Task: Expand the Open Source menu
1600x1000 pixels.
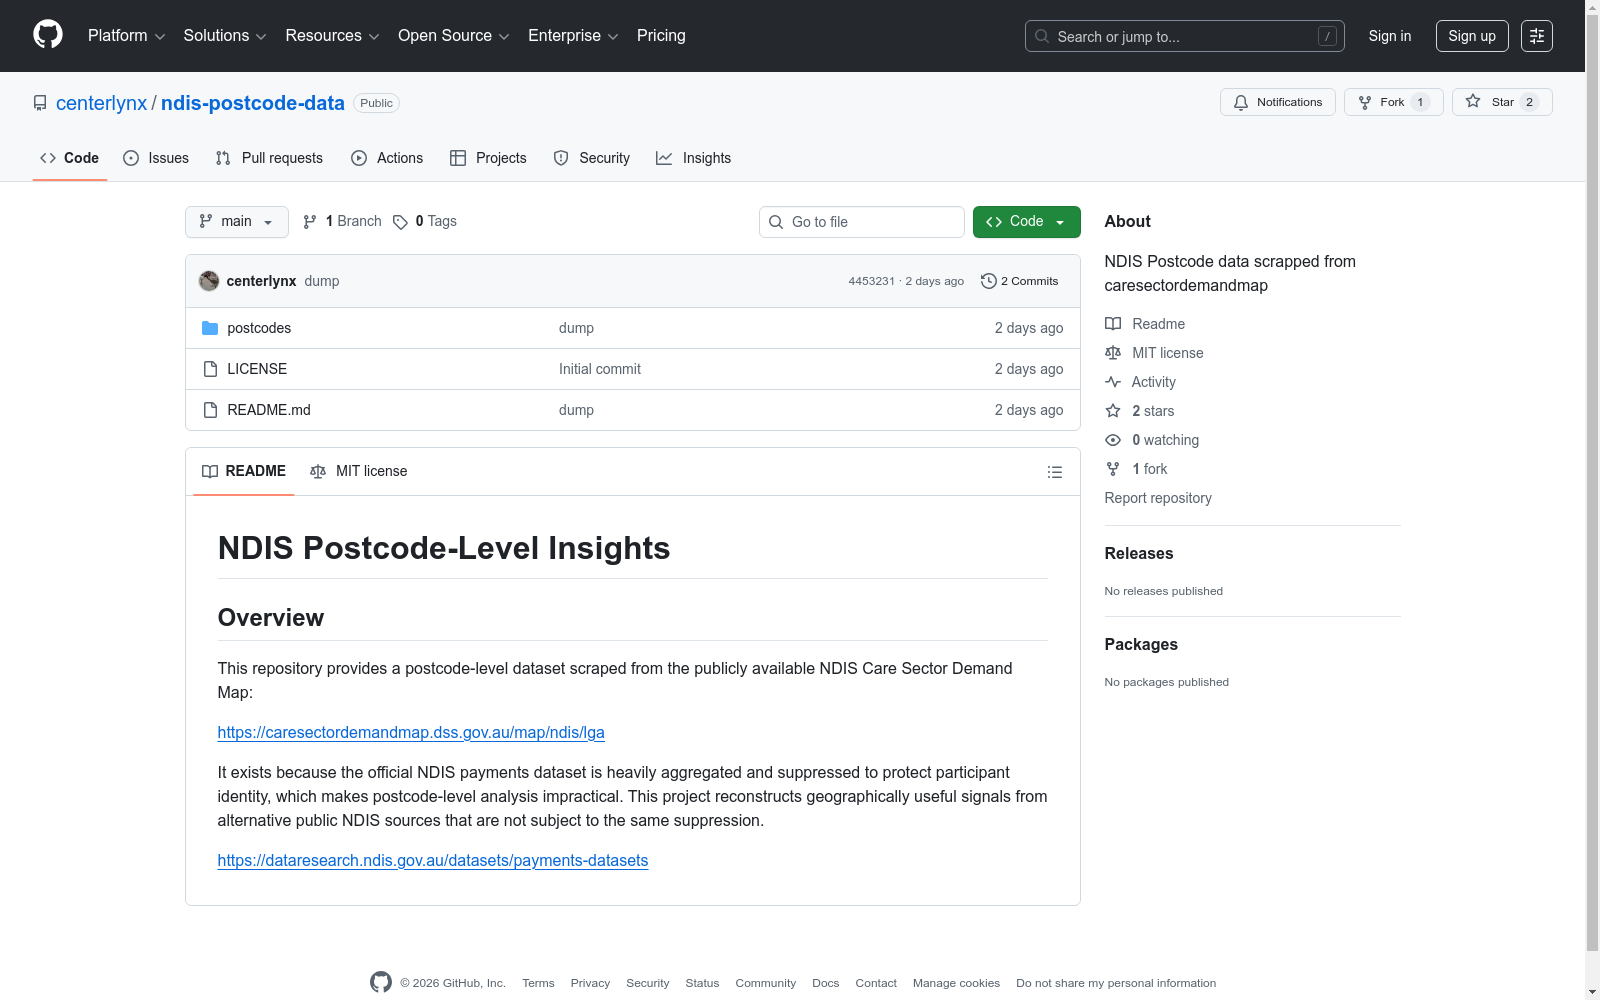Action: pyautogui.click(x=454, y=36)
